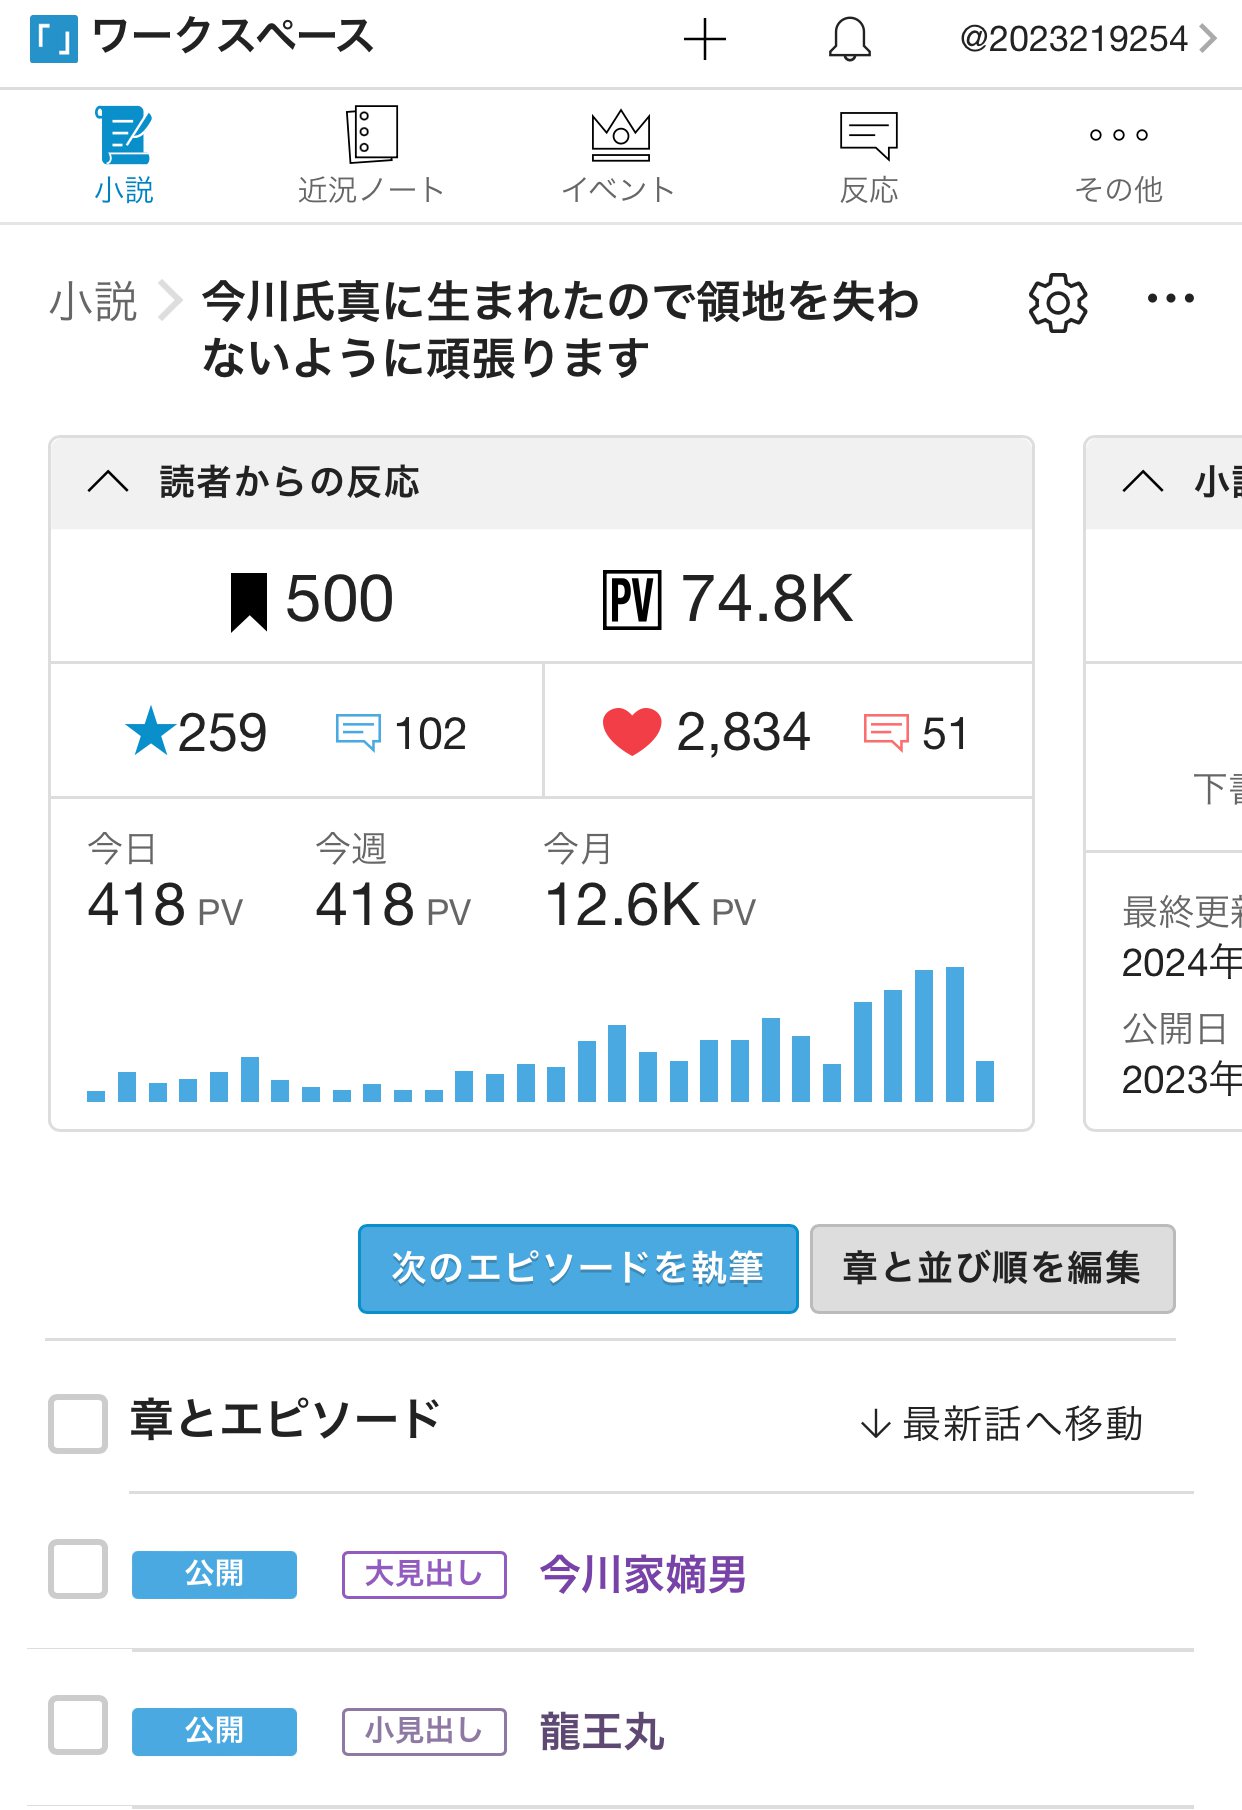Click the black bookmark followers icon
1242x1810 pixels.
(x=249, y=601)
